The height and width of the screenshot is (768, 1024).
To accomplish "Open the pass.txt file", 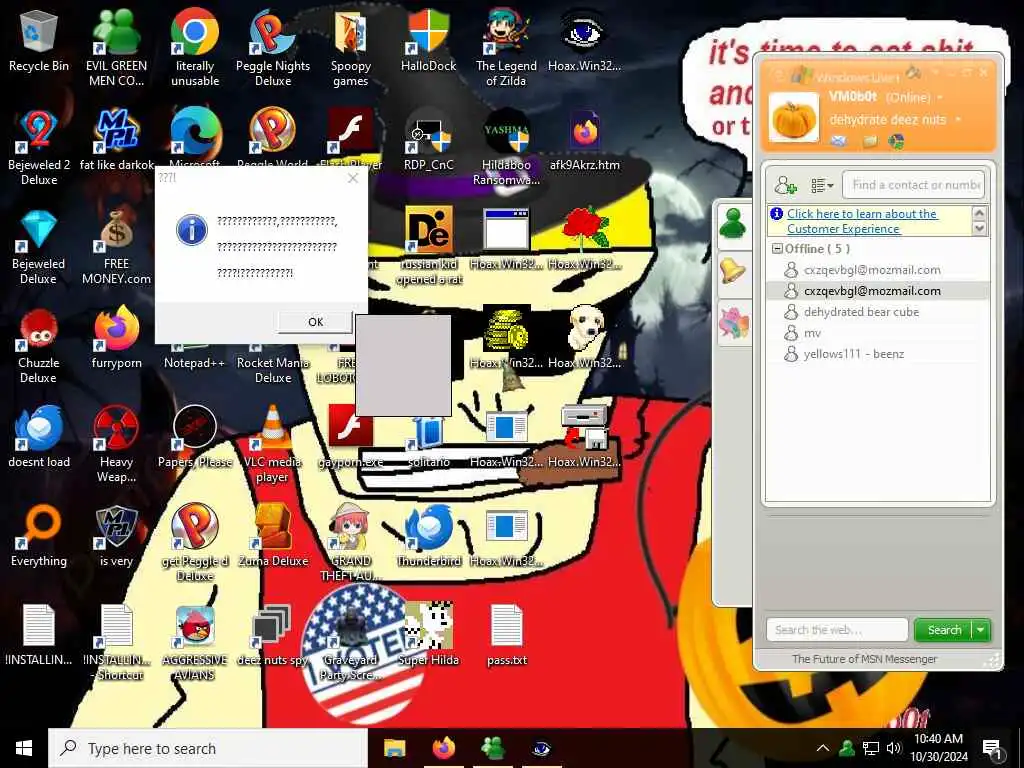I will 506,635.
